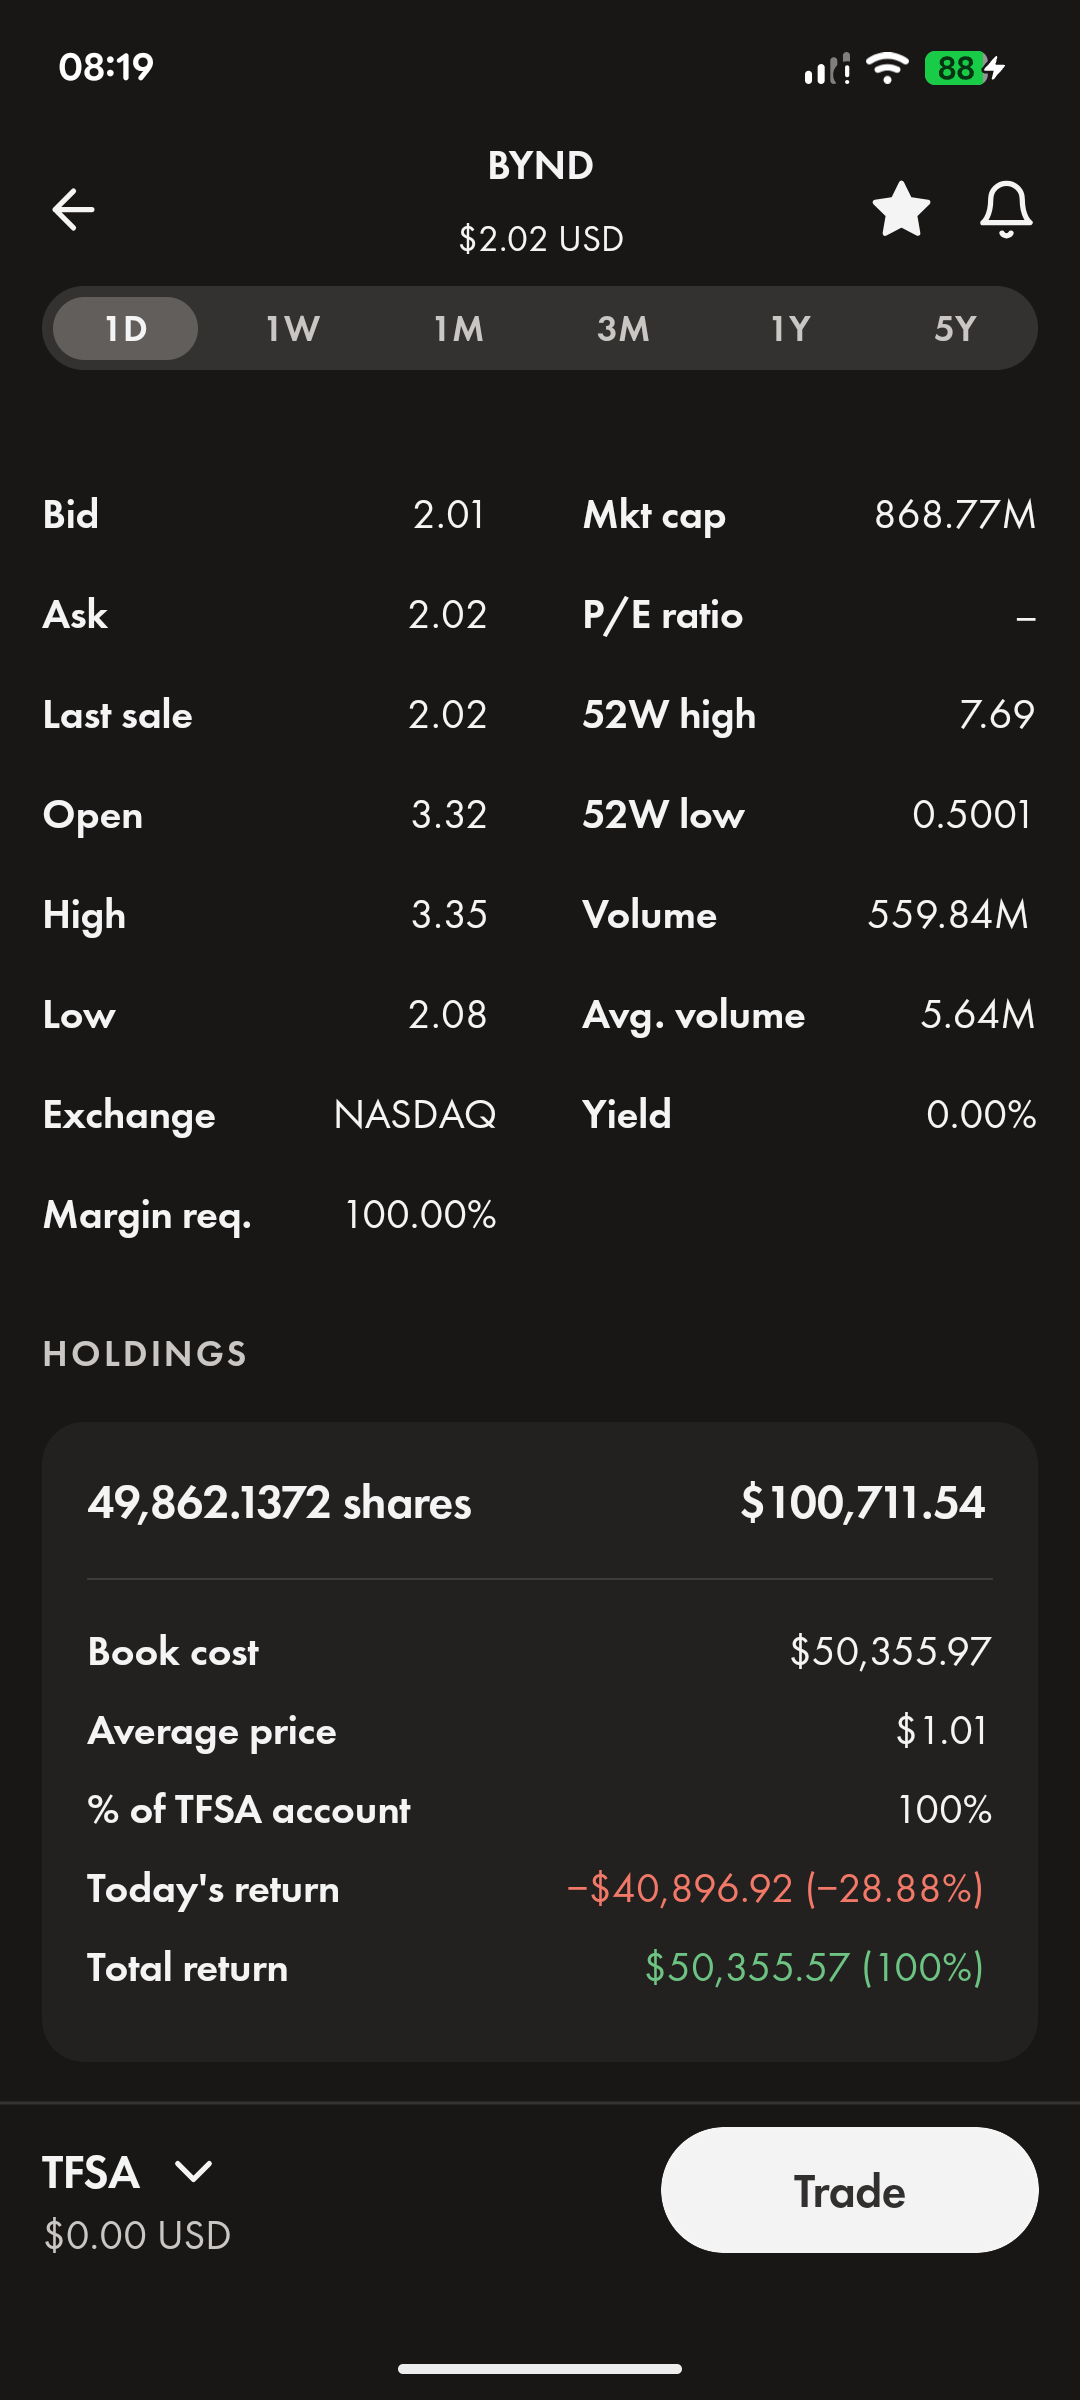The width and height of the screenshot is (1080, 2400).
Task: Tap the 49,862.1372 shares holdings row
Action: pos(538,1503)
